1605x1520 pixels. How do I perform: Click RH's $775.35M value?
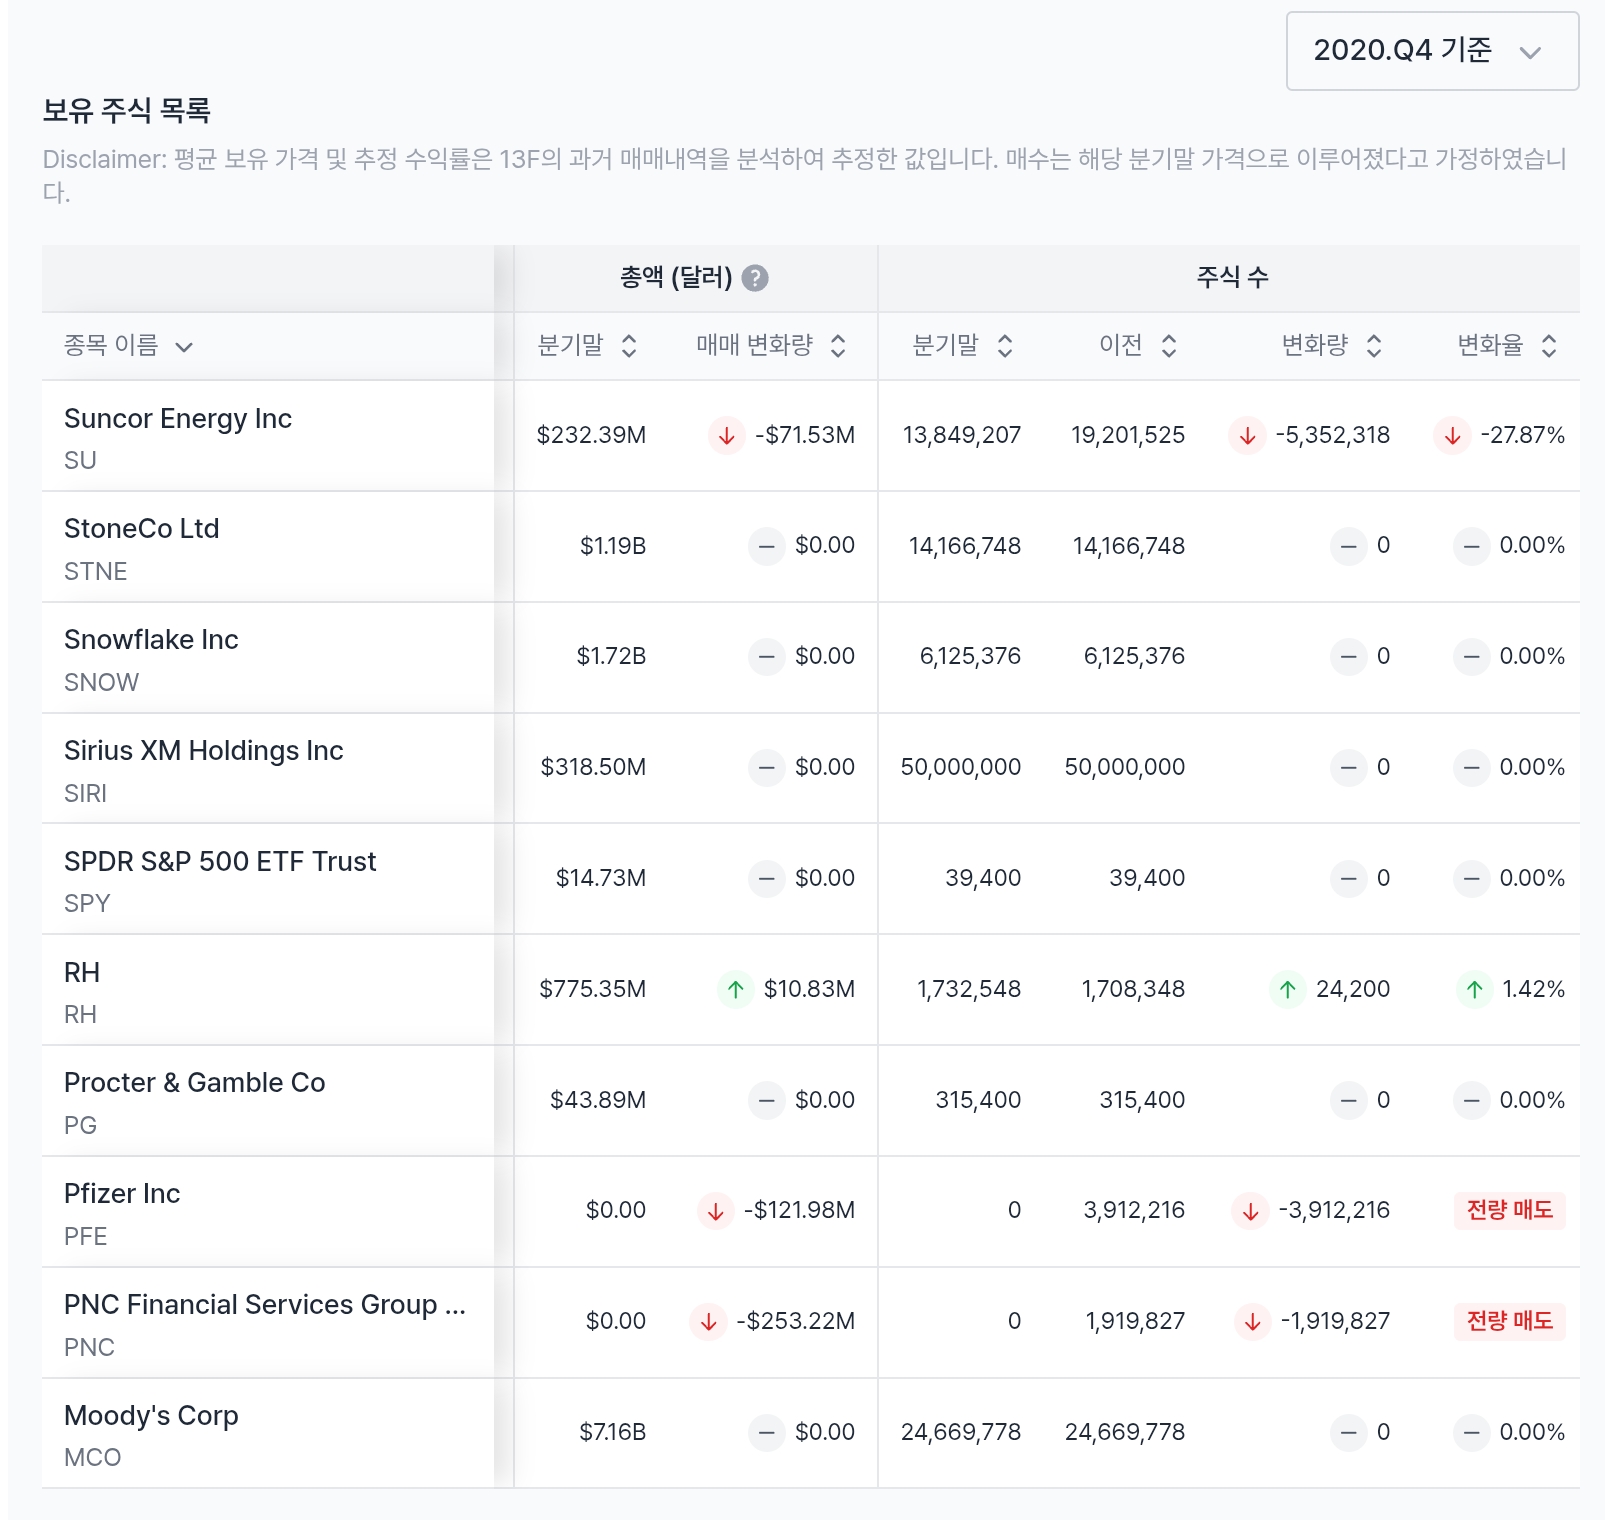click(x=592, y=990)
